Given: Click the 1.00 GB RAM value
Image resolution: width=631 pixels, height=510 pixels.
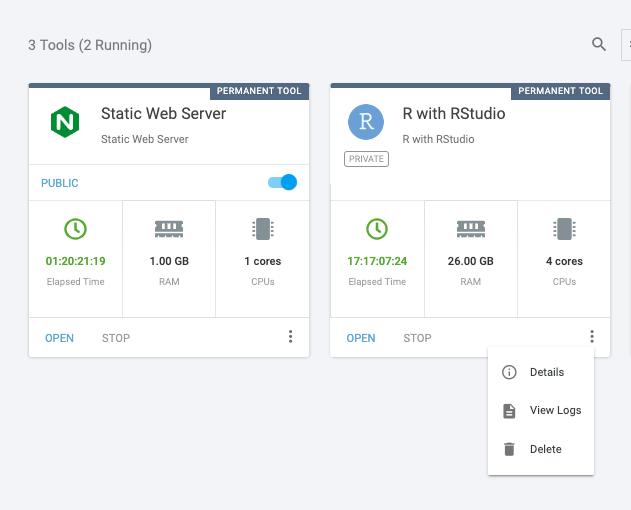Looking at the screenshot, I should click(x=169, y=261).
